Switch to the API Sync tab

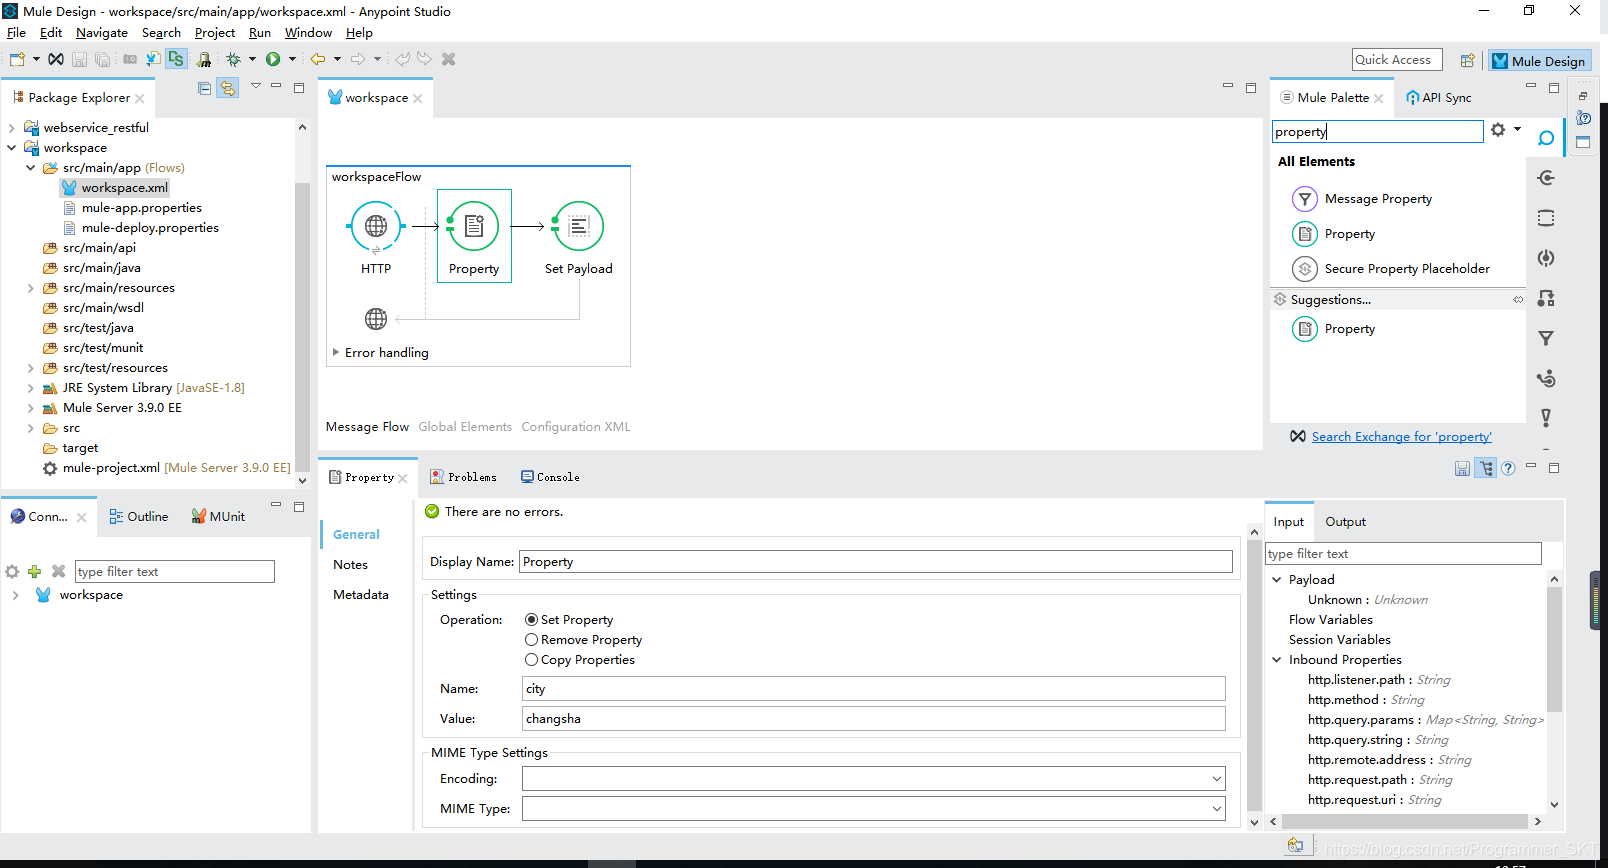(x=1438, y=98)
